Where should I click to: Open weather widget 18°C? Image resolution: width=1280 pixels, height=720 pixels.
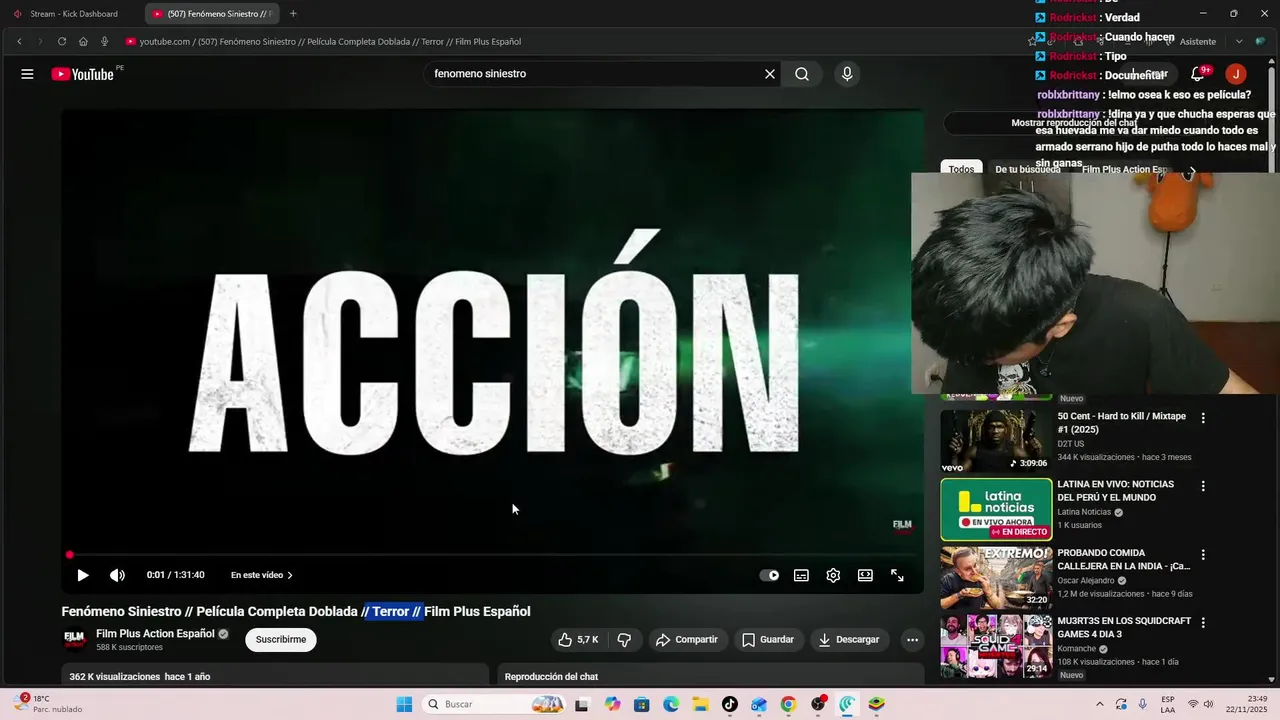point(47,704)
